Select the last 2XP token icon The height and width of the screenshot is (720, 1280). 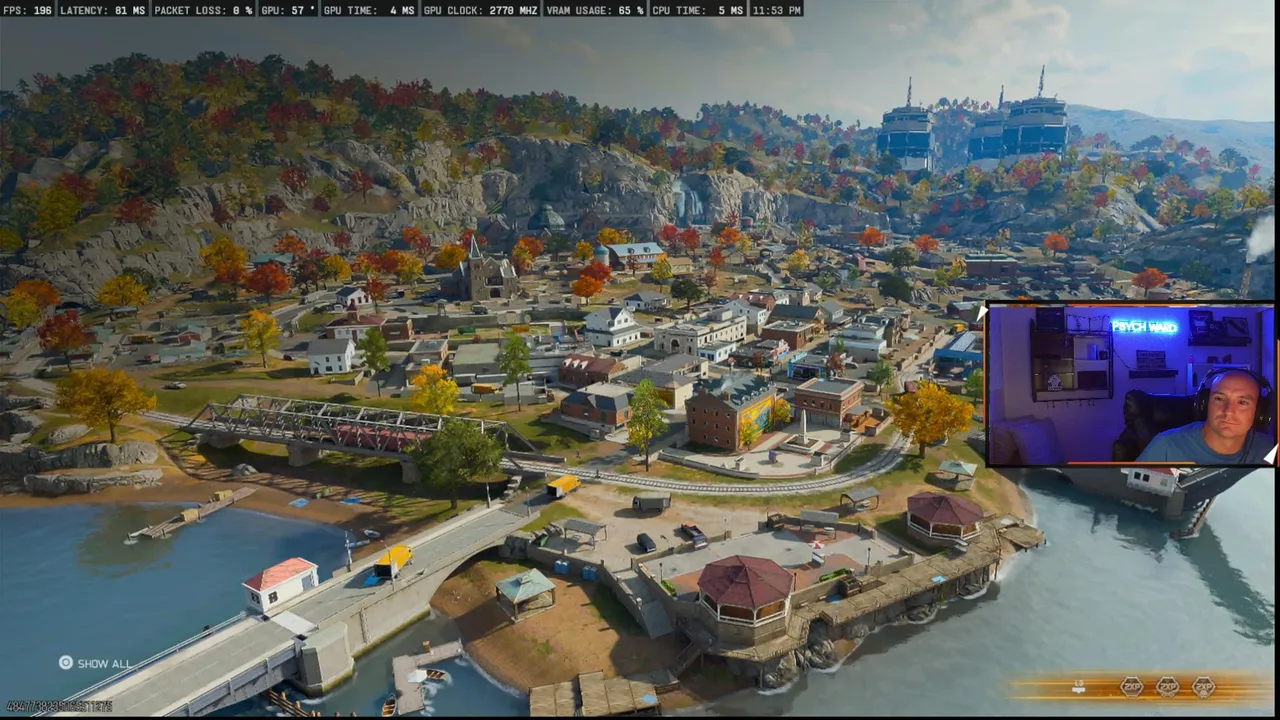point(1203,687)
